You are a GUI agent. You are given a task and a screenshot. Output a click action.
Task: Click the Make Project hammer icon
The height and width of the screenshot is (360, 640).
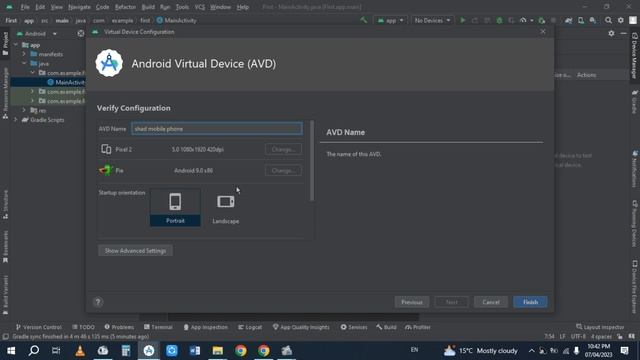pos(363,20)
